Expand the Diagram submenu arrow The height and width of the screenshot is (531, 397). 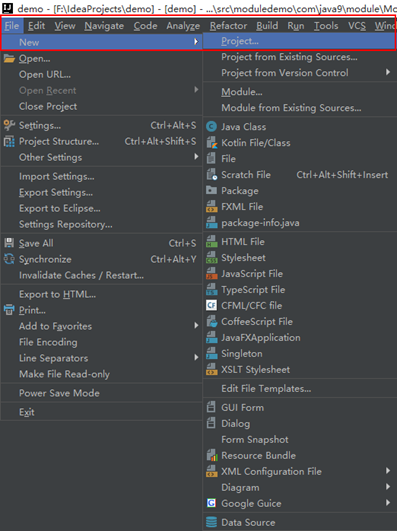(x=388, y=487)
